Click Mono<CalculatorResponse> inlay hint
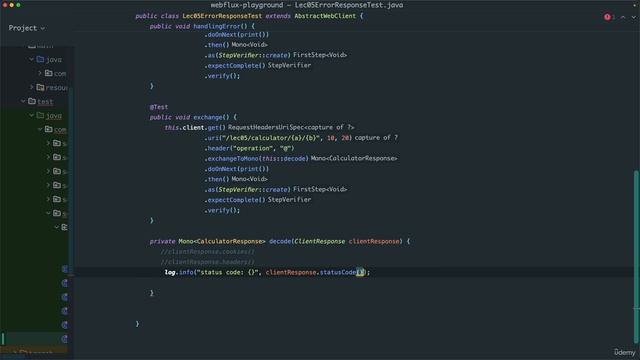 [354, 158]
